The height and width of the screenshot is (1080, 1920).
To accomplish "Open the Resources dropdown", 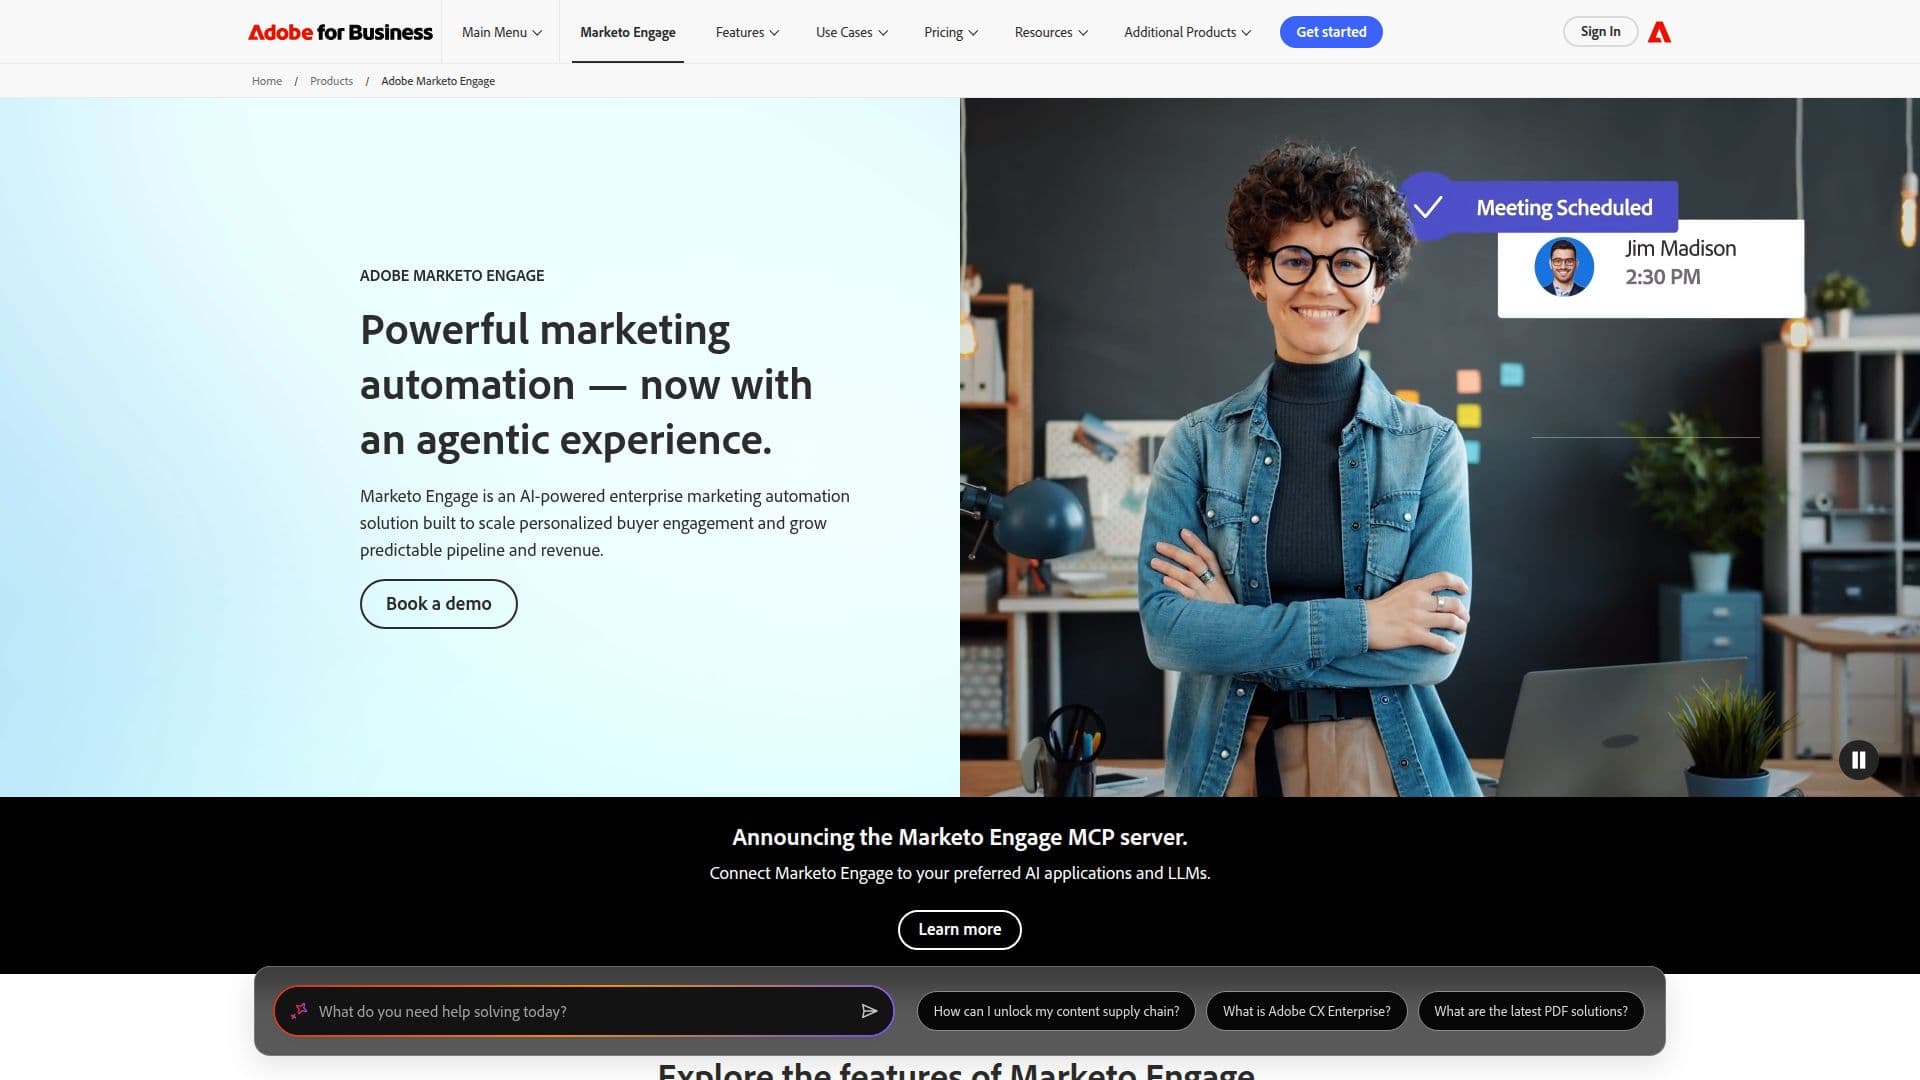I will coord(1051,32).
